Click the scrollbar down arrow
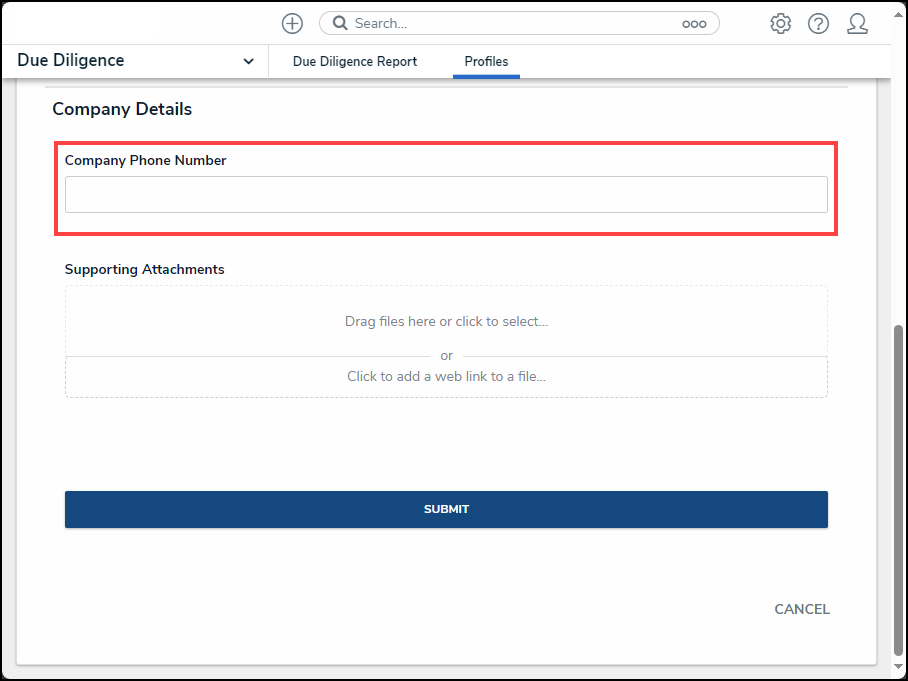 (898, 666)
